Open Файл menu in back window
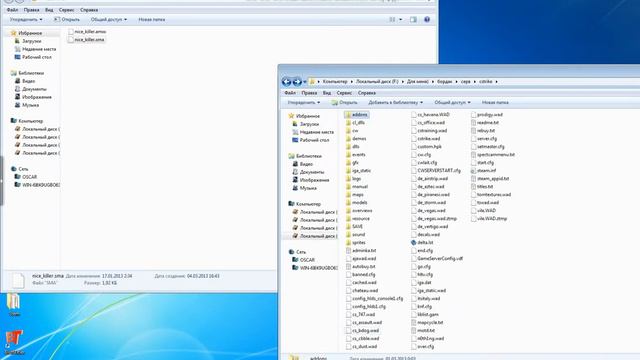Screen dimensions: 640x360 (x=12, y=10)
